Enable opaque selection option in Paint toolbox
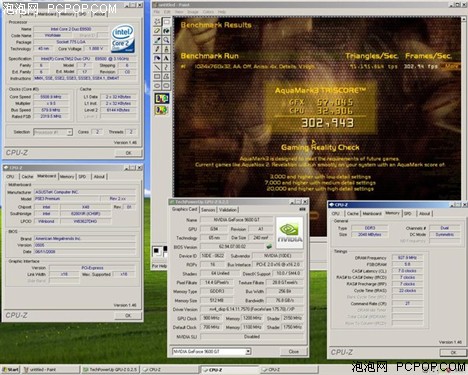 162,98
